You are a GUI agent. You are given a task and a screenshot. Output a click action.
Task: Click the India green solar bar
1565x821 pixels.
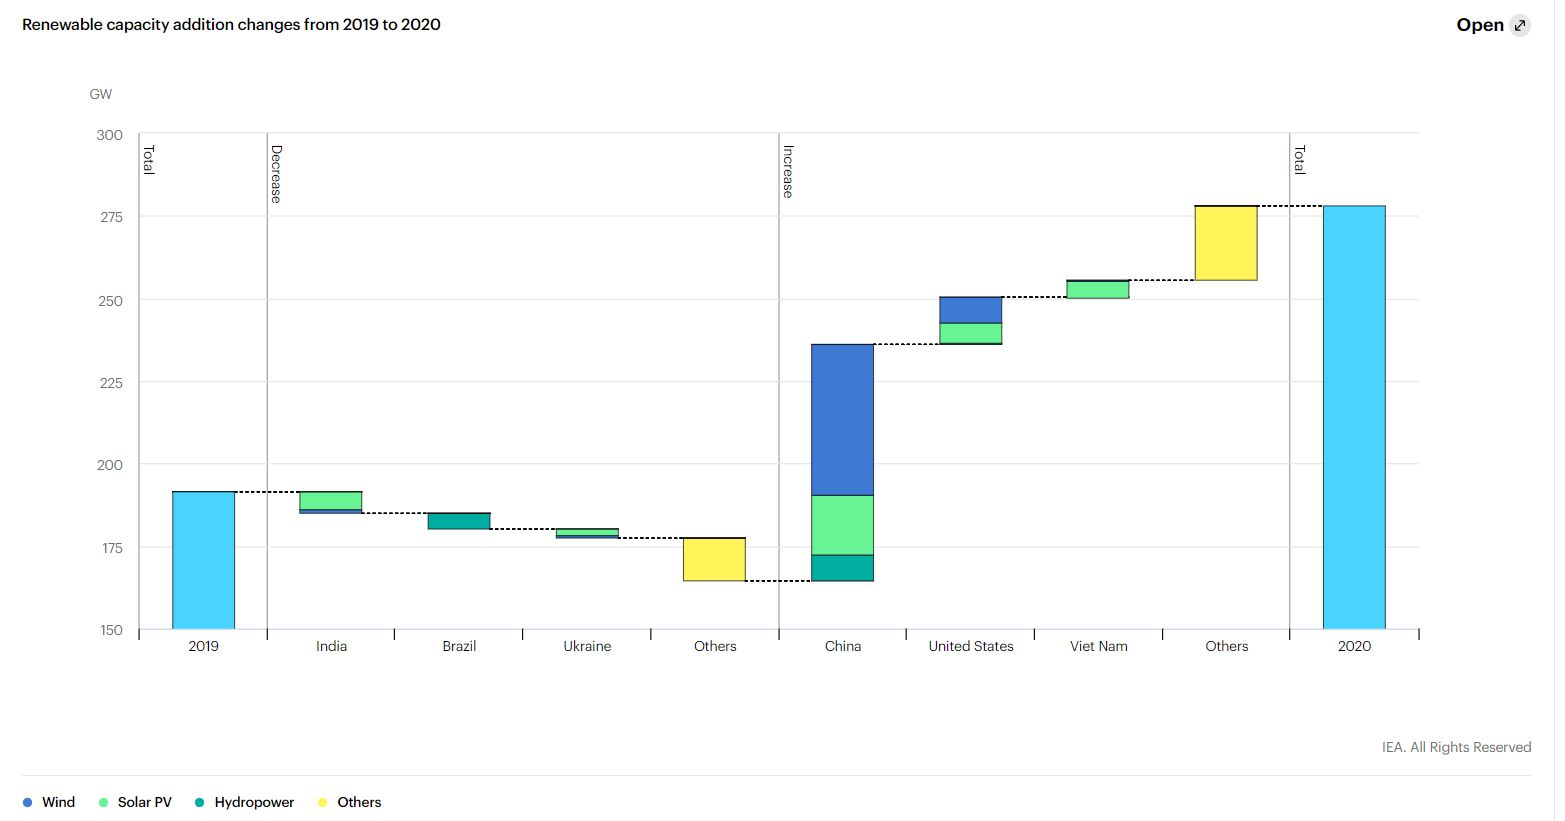pos(331,501)
